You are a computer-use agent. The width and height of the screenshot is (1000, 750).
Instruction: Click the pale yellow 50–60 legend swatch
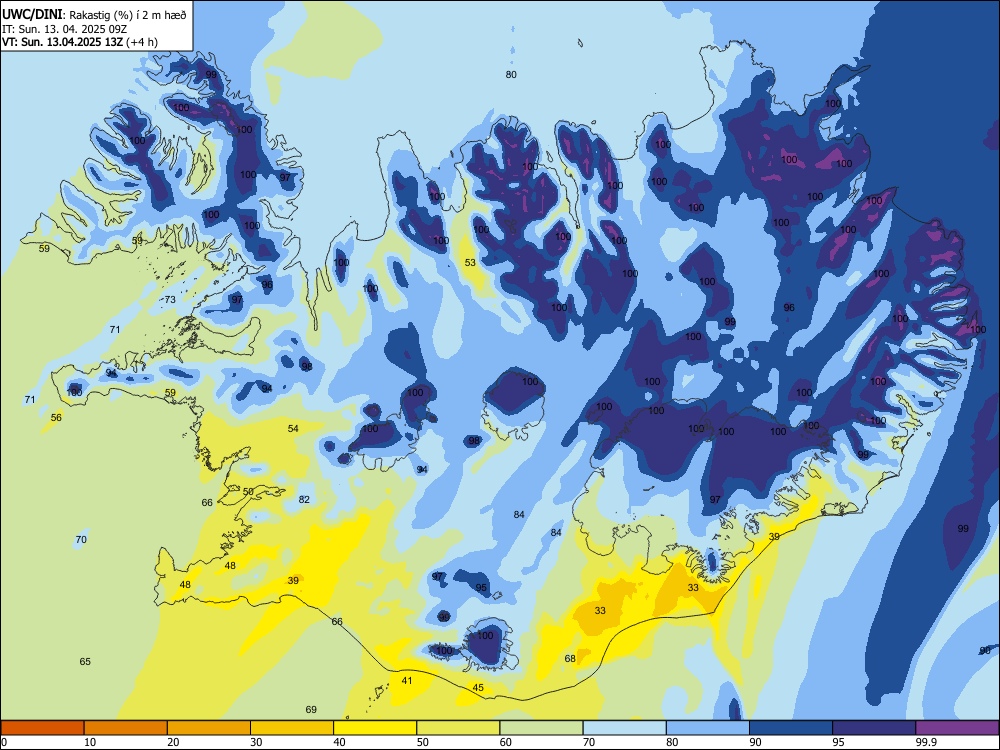(x=458, y=728)
